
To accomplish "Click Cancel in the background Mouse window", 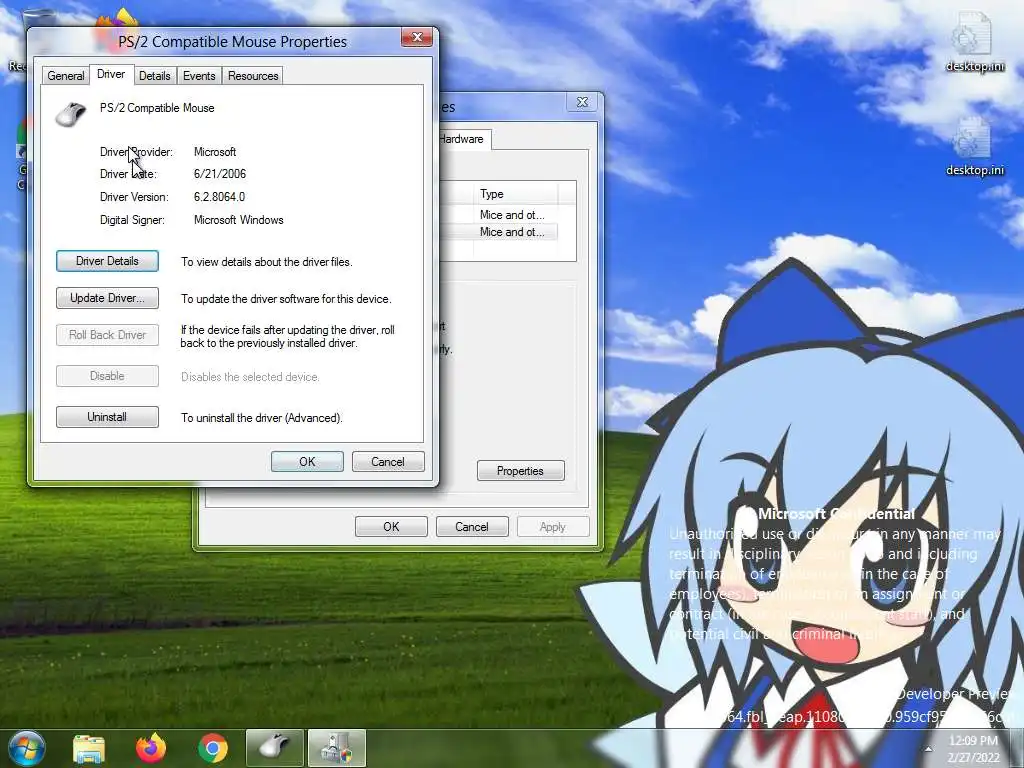I will point(472,527).
